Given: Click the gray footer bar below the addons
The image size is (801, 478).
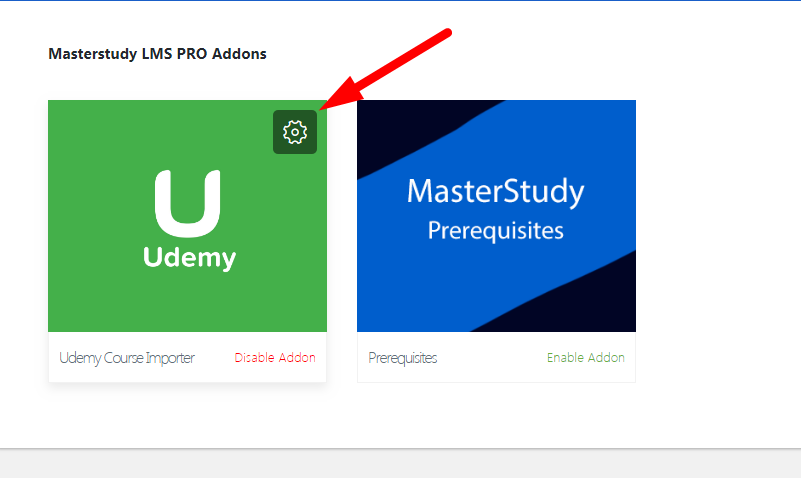Looking at the screenshot, I should tap(400, 464).
